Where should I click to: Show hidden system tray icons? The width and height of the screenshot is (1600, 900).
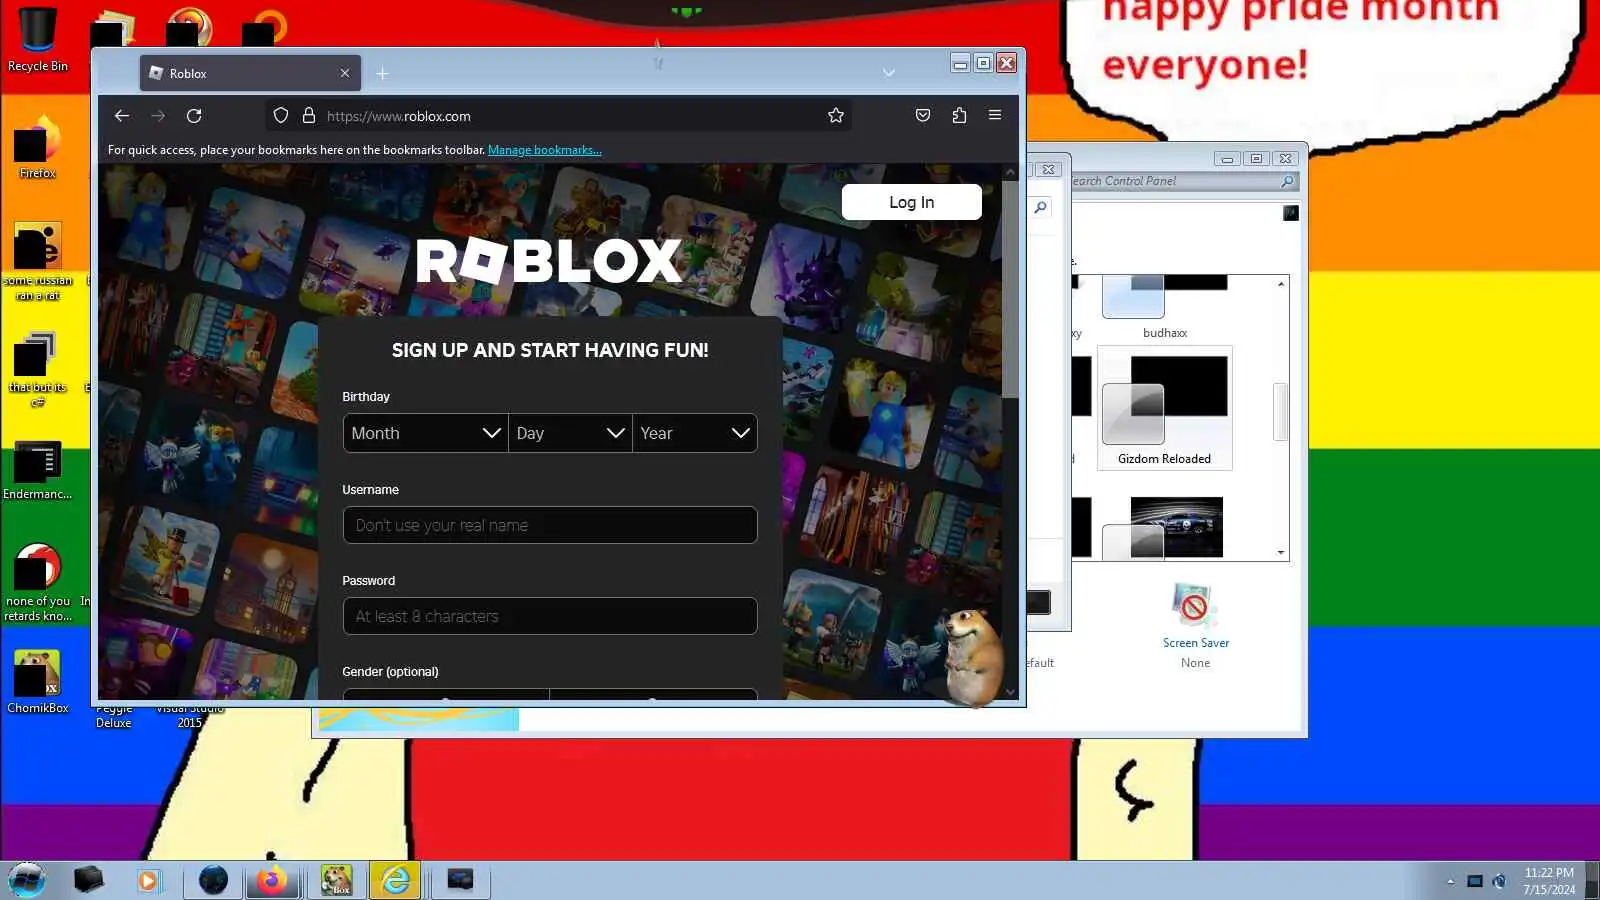(1450, 881)
